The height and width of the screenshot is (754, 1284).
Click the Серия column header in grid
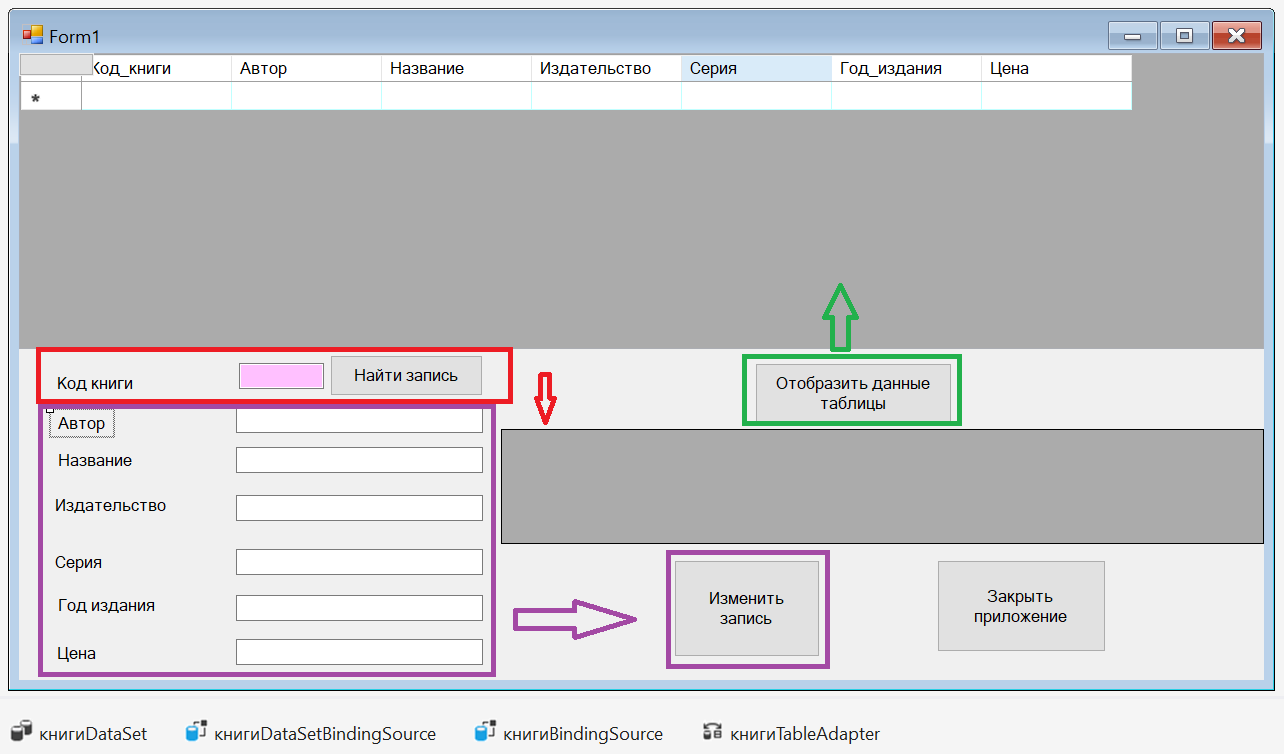755,68
